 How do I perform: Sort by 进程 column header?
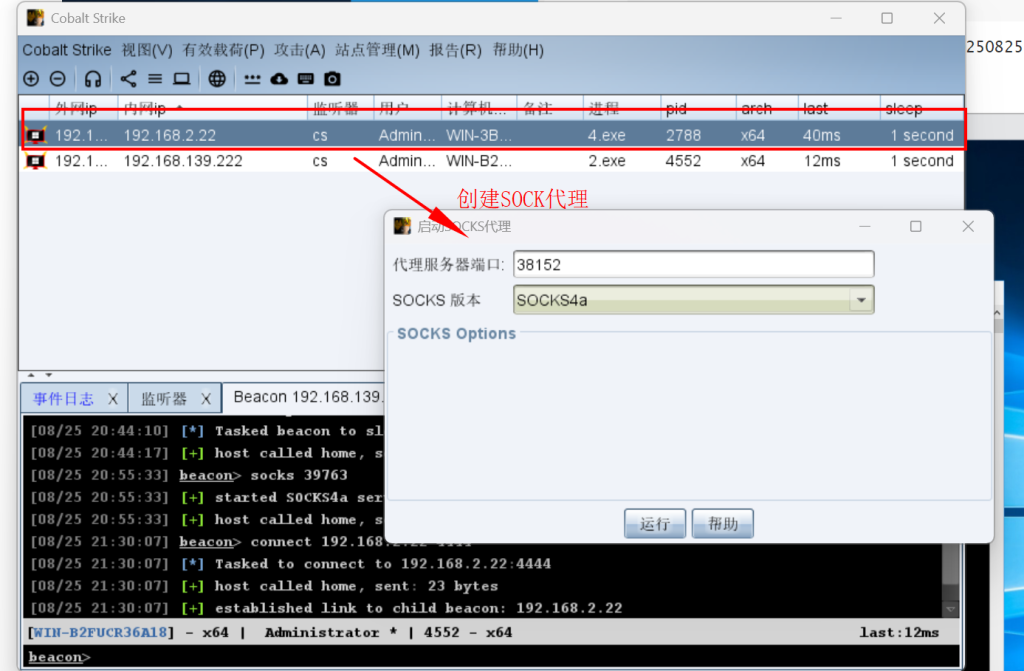point(622,108)
